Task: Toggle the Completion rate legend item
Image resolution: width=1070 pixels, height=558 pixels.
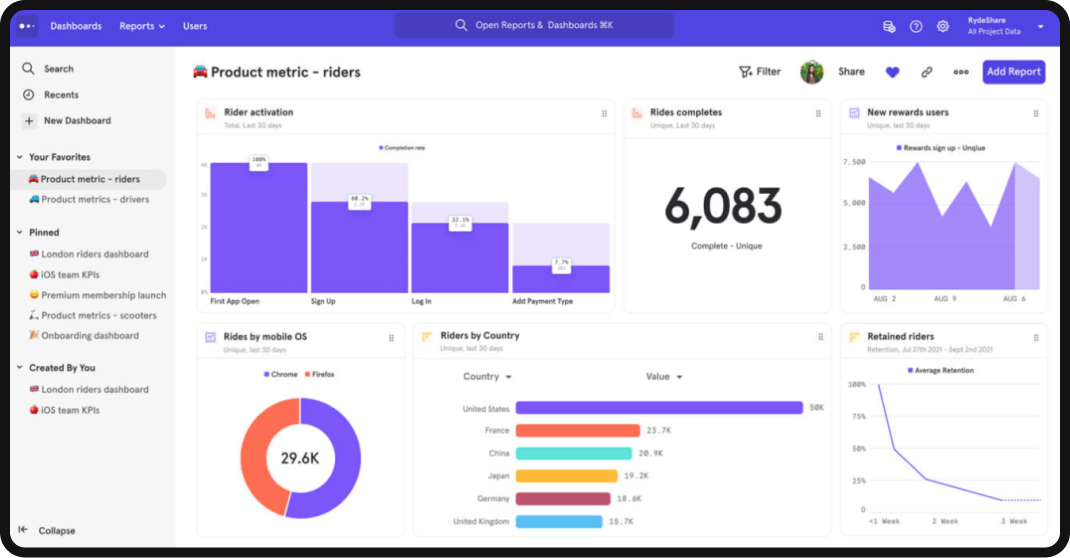Action: tap(401, 147)
